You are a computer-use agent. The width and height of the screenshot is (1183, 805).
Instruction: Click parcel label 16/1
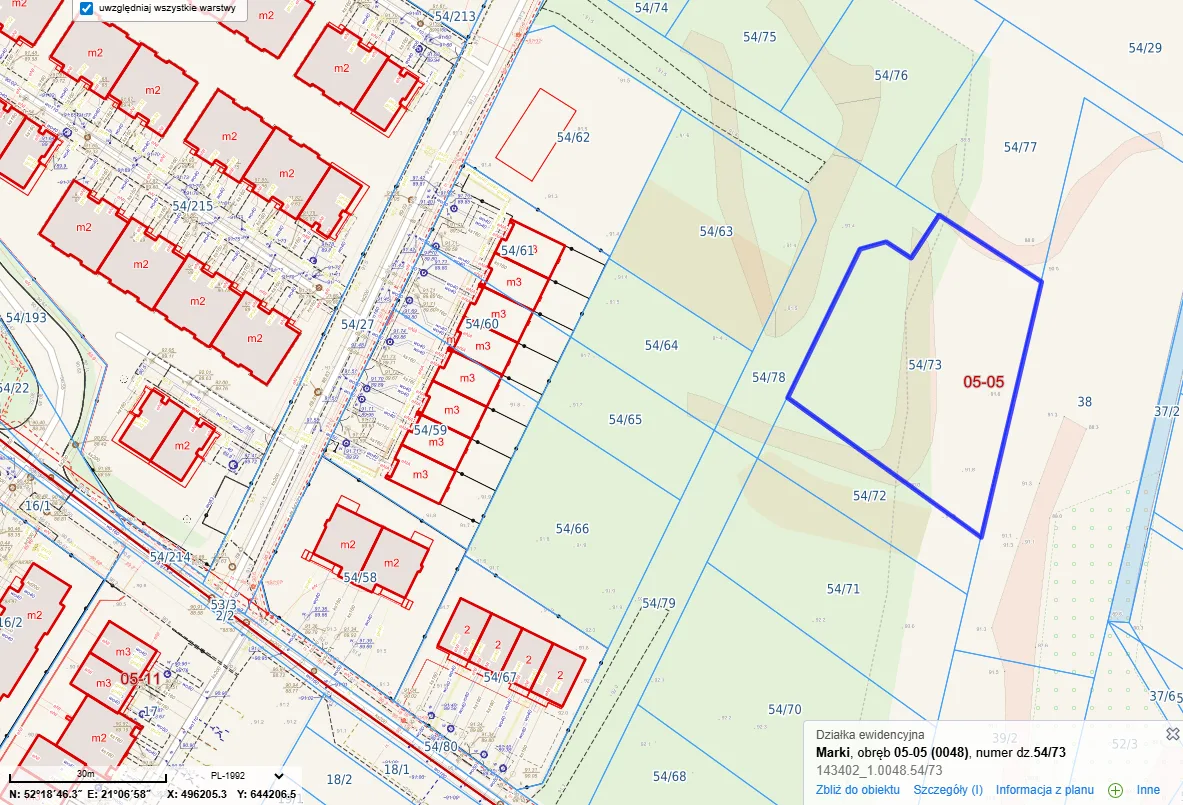pyautogui.click(x=38, y=506)
